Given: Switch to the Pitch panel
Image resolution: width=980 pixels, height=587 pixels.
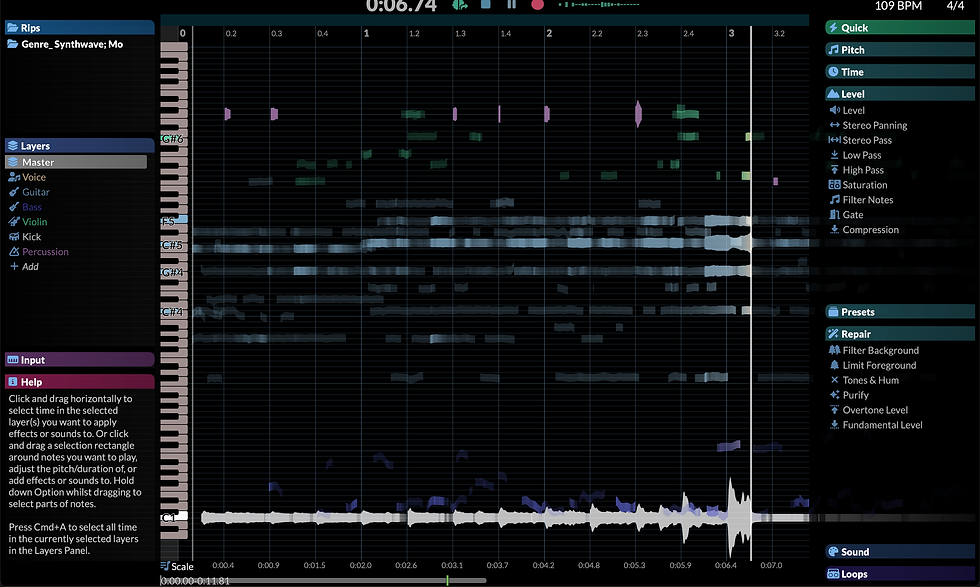Looking at the screenshot, I should click(x=899, y=49).
